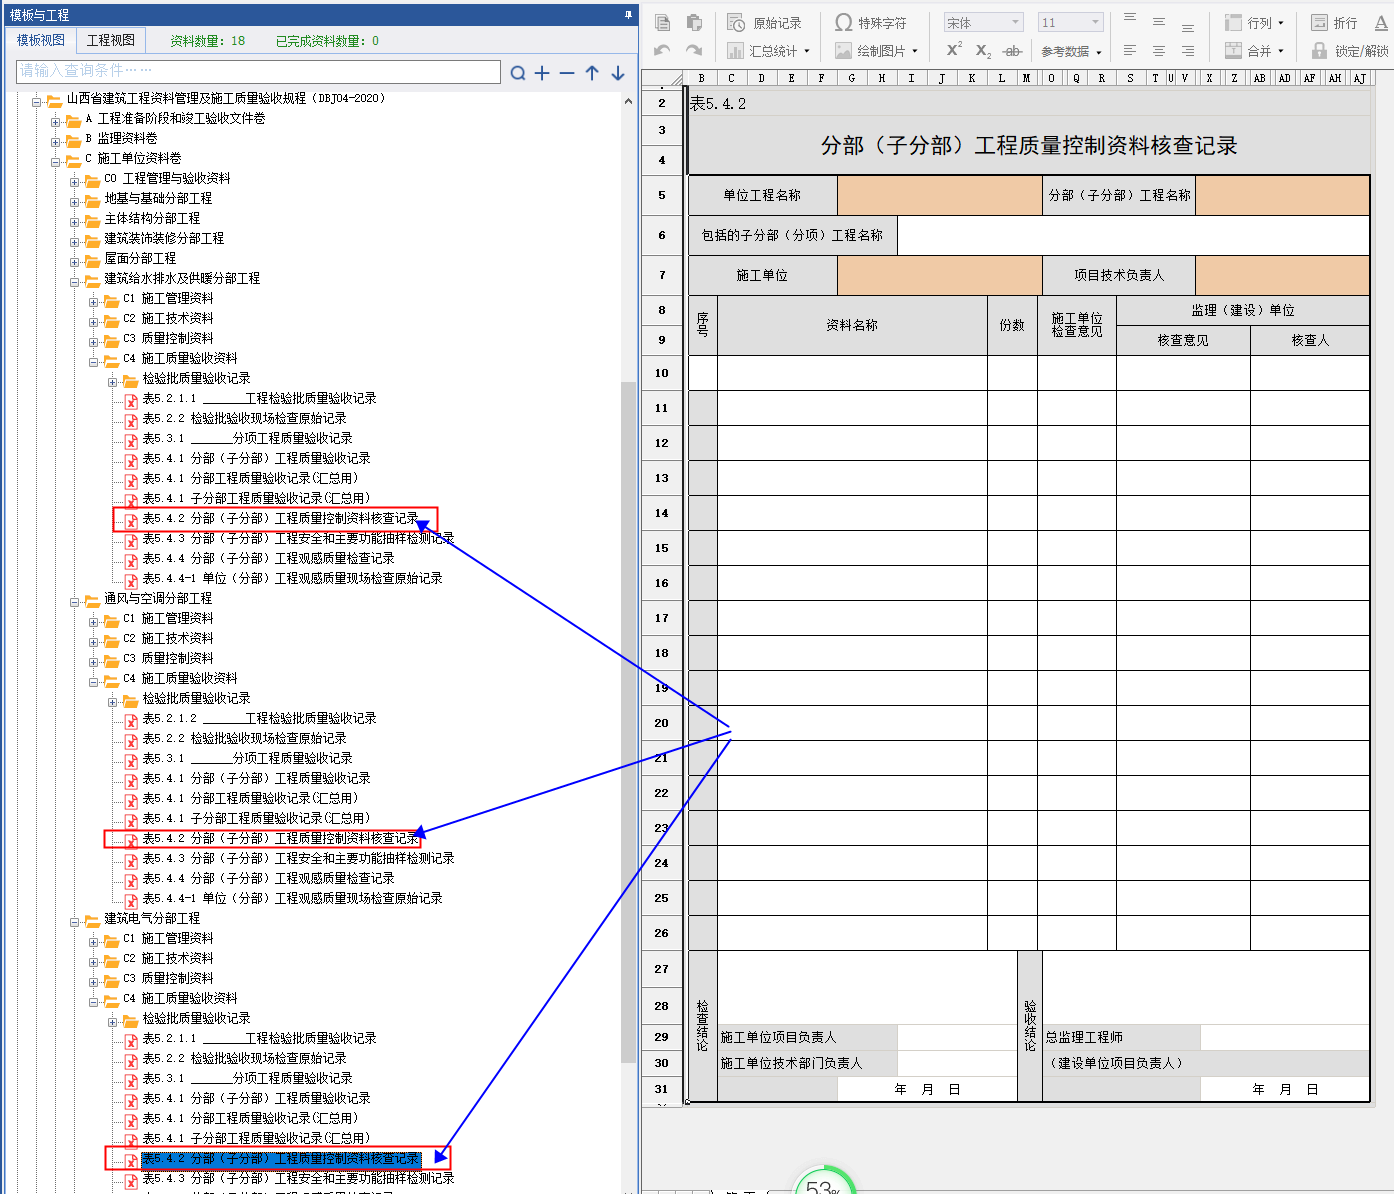This screenshot has height=1194, width=1394.
Task: Expand B 监理资料卷 node
Action: click(56, 141)
